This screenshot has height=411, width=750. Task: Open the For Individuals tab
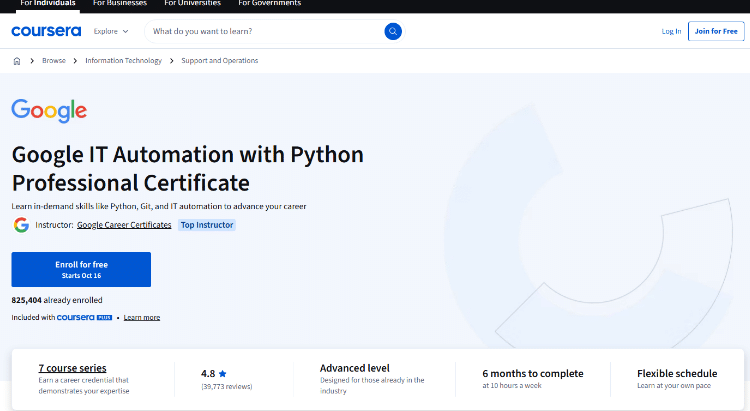coord(48,4)
